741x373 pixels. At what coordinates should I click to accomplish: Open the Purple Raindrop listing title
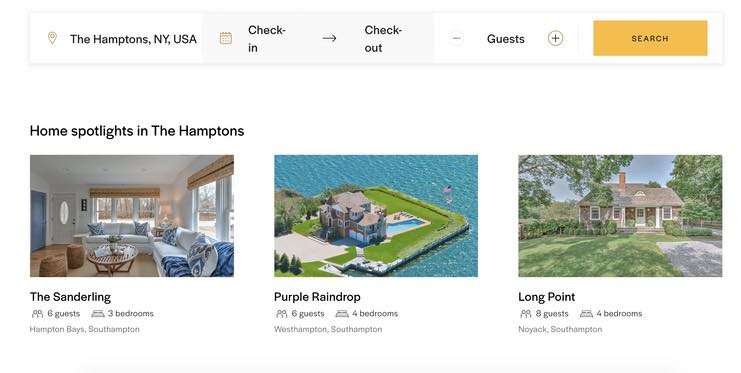[x=317, y=297]
